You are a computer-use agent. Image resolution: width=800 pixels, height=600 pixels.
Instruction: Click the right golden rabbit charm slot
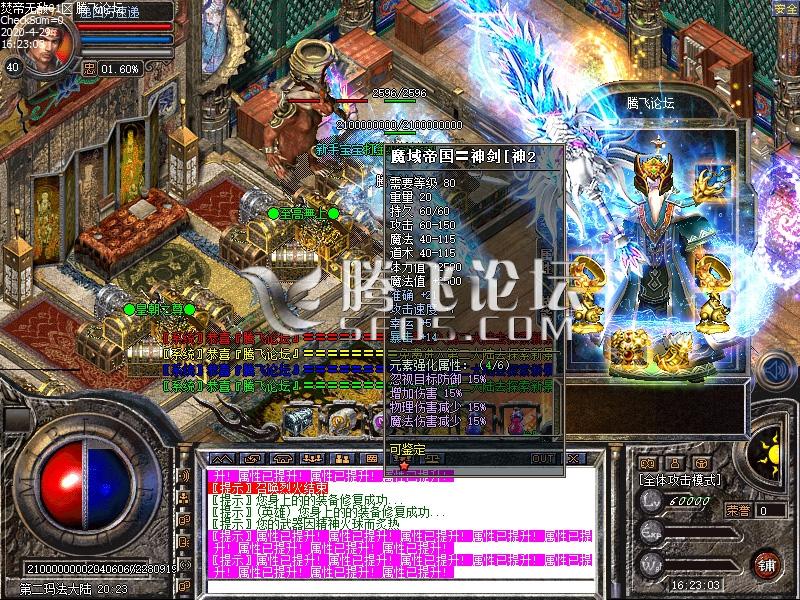(716, 311)
